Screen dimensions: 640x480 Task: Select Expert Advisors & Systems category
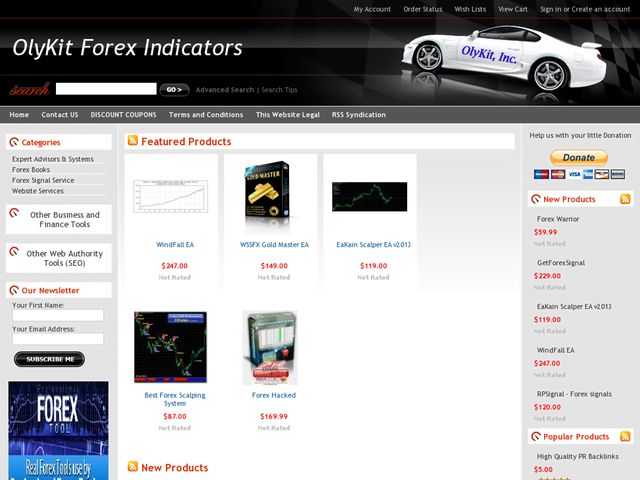pyautogui.click(x=53, y=159)
